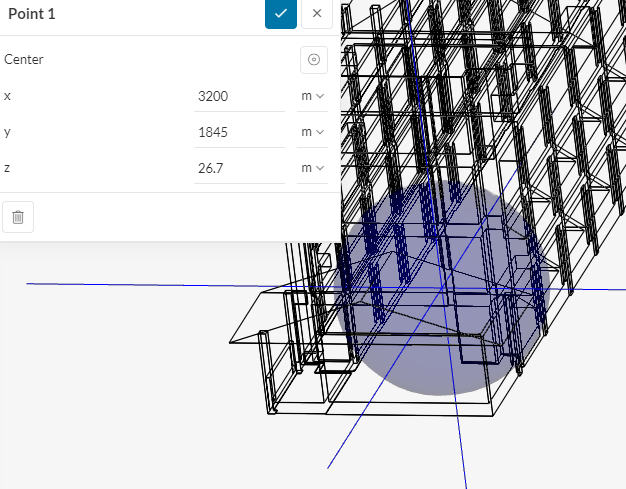Select the Center label
Image resolution: width=626 pixels, height=489 pixels.
pyautogui.click(x=24, y=59)
